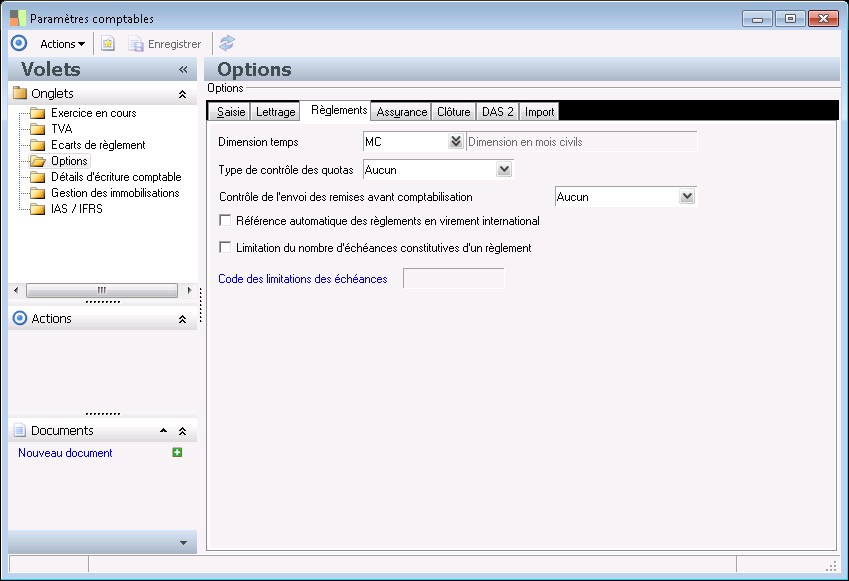Screen dimensions: 849x581
Task: Click the Nouveau document link
Action: pyautogui.click(x=65, y=453)
